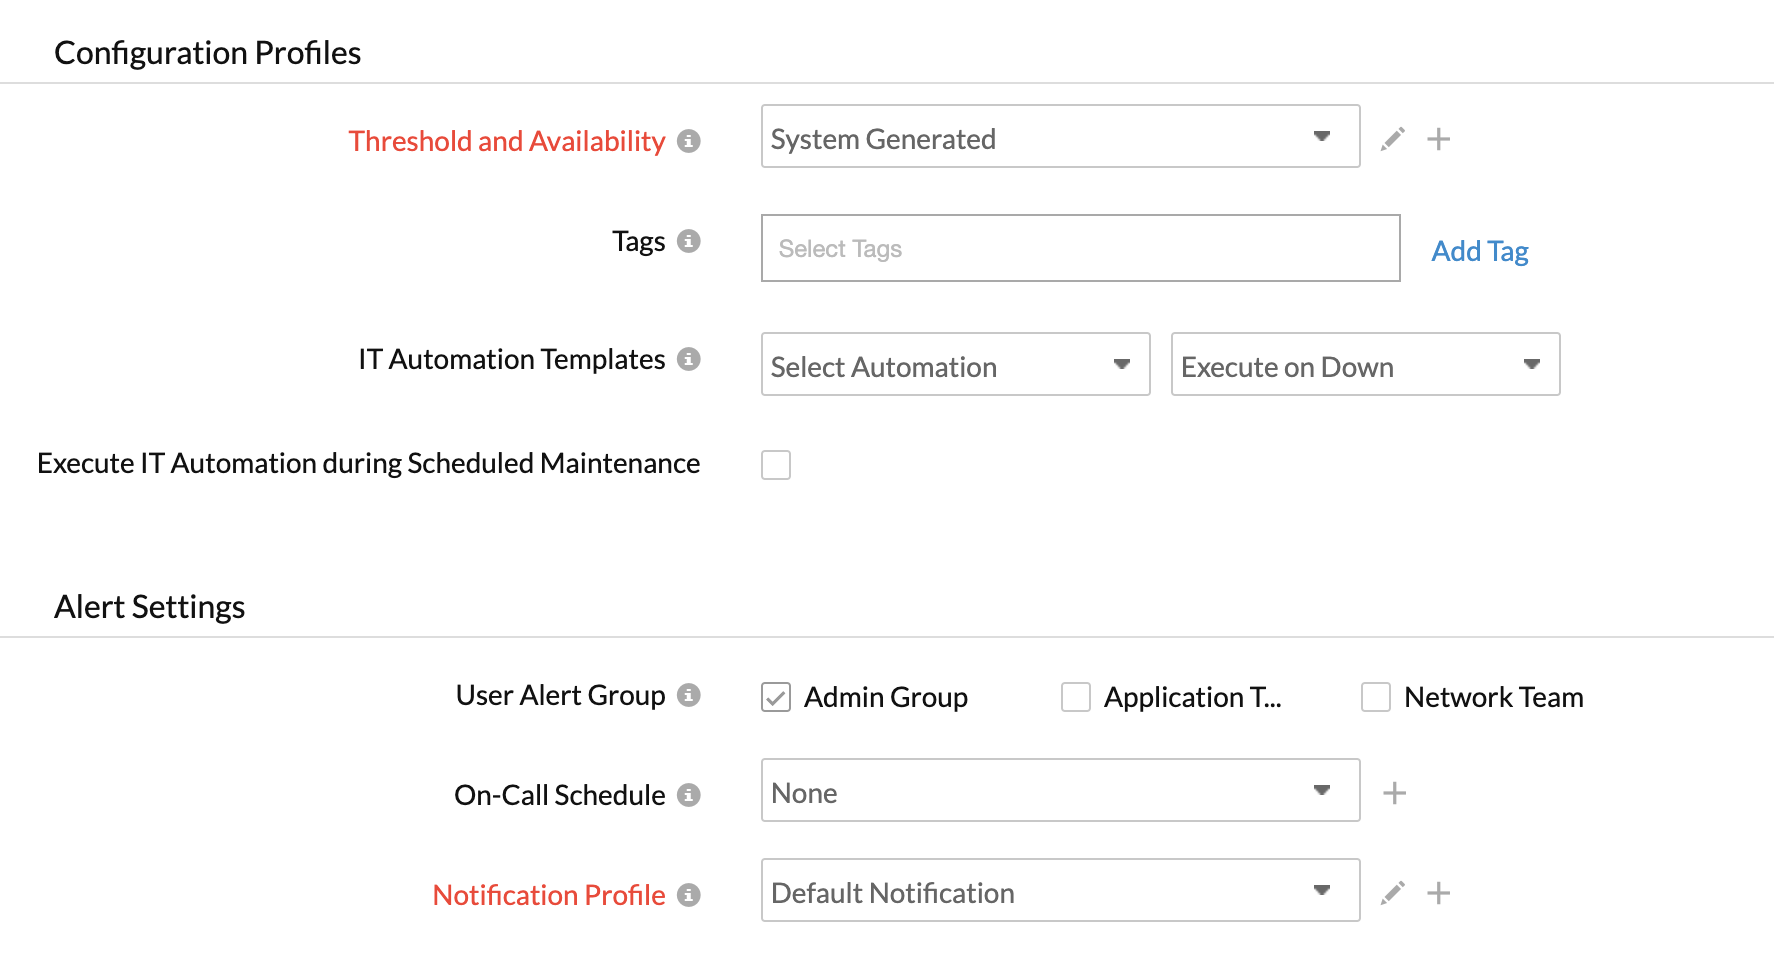The height and width of the screenshot is (978, 1774).
Task: Click the Add Tag link
Action: 1479,251
